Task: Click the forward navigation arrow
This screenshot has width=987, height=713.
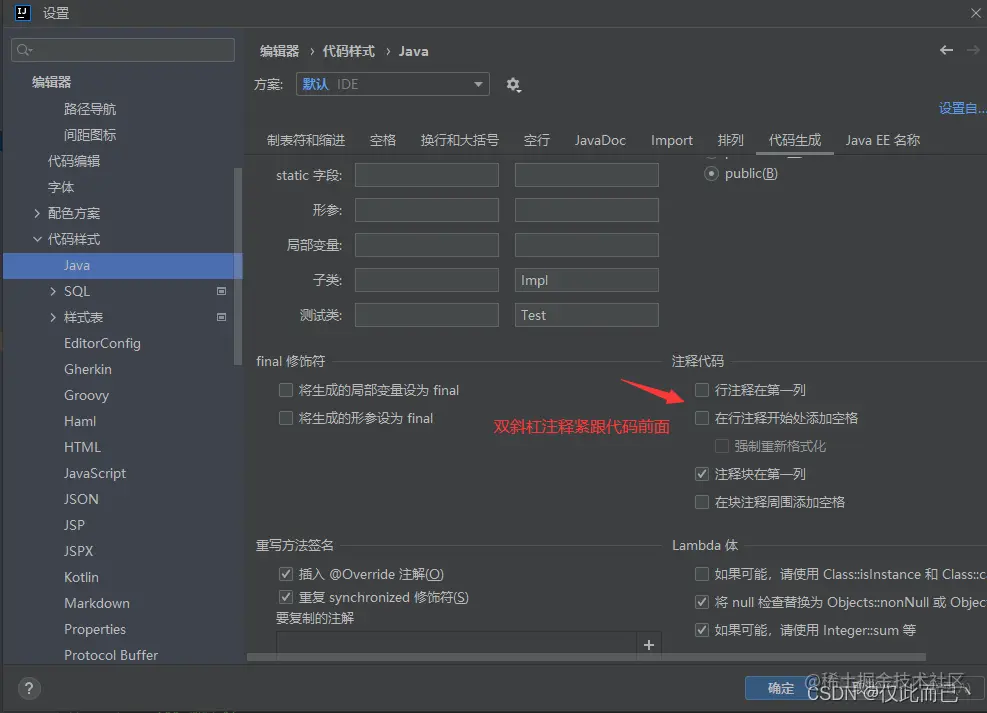Action: point(973,50)
